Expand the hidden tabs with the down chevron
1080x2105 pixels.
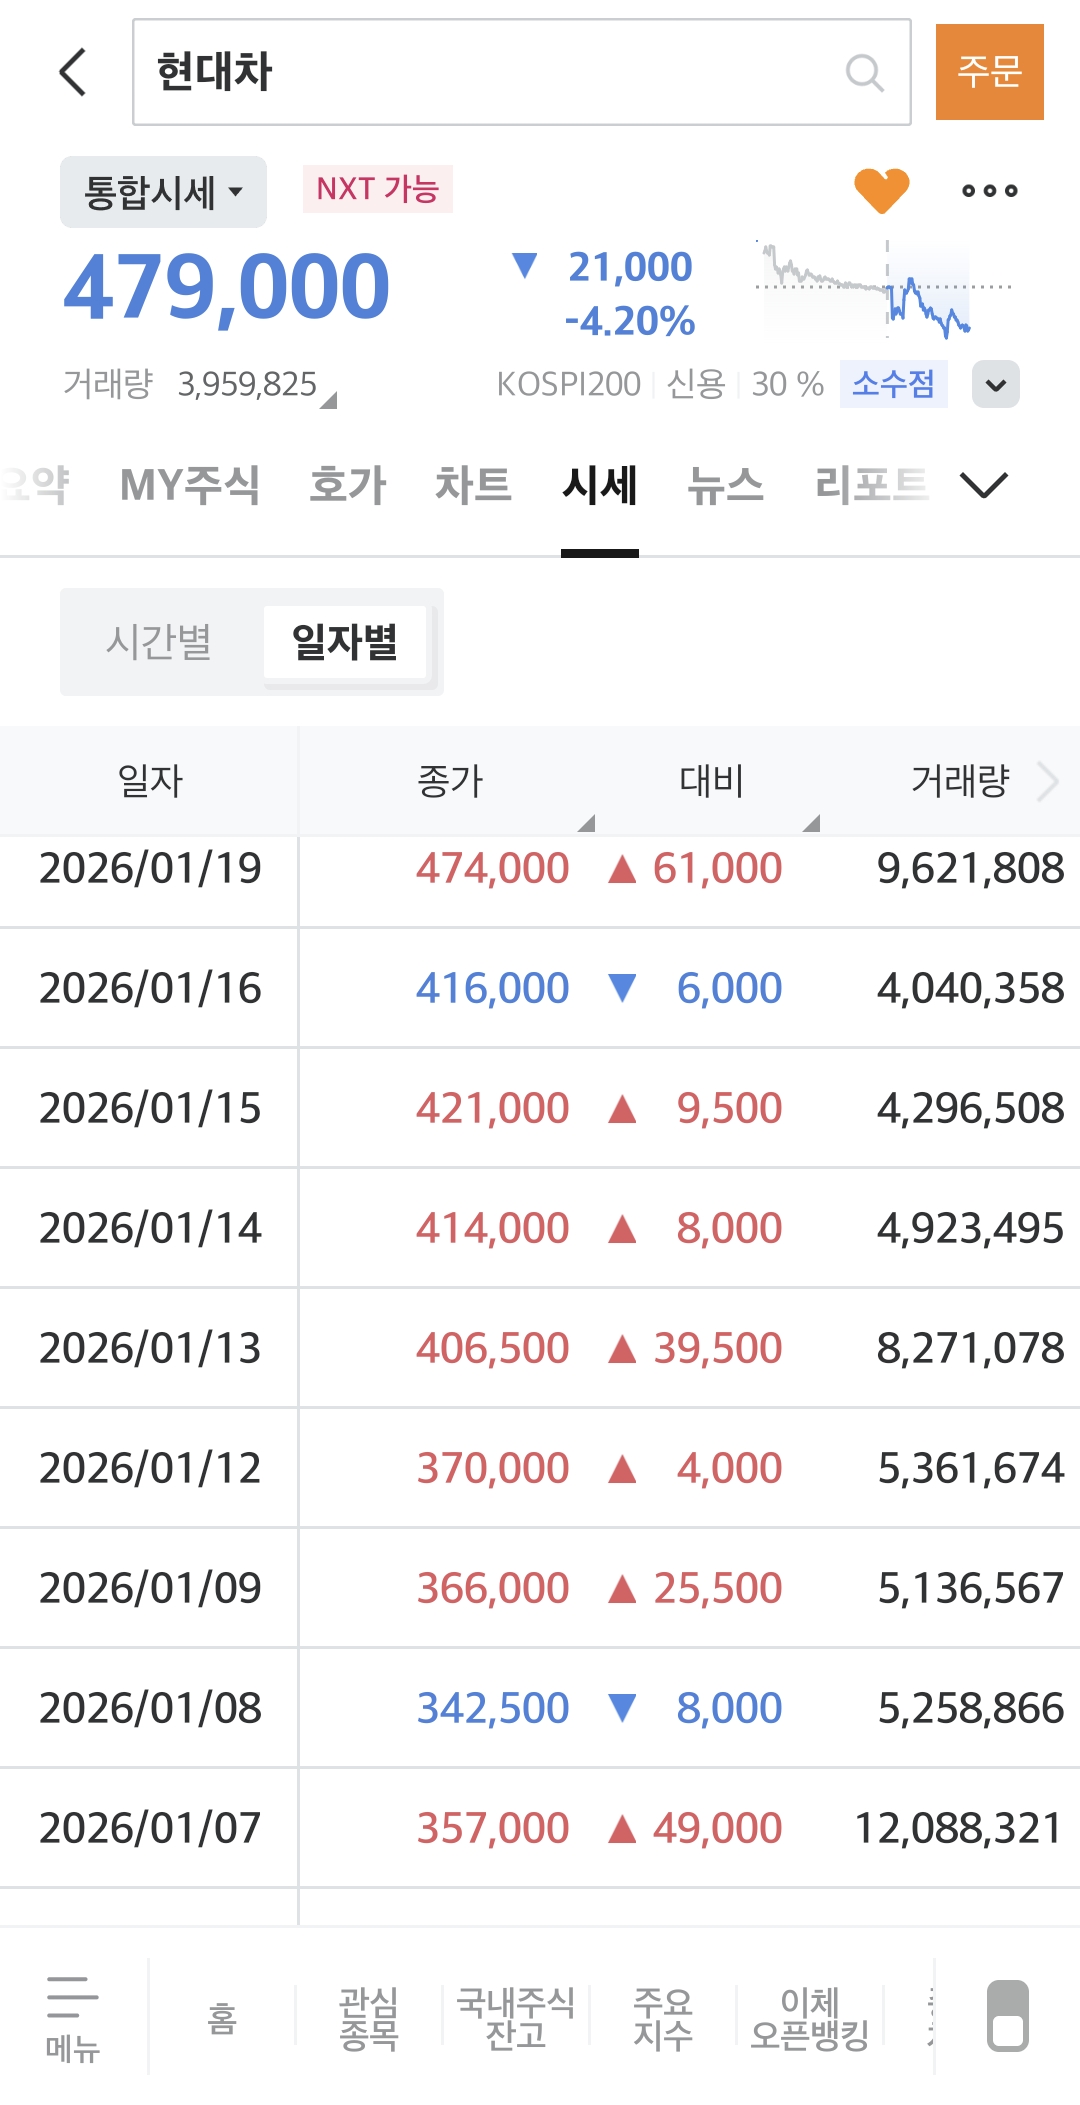pos(983,485)
